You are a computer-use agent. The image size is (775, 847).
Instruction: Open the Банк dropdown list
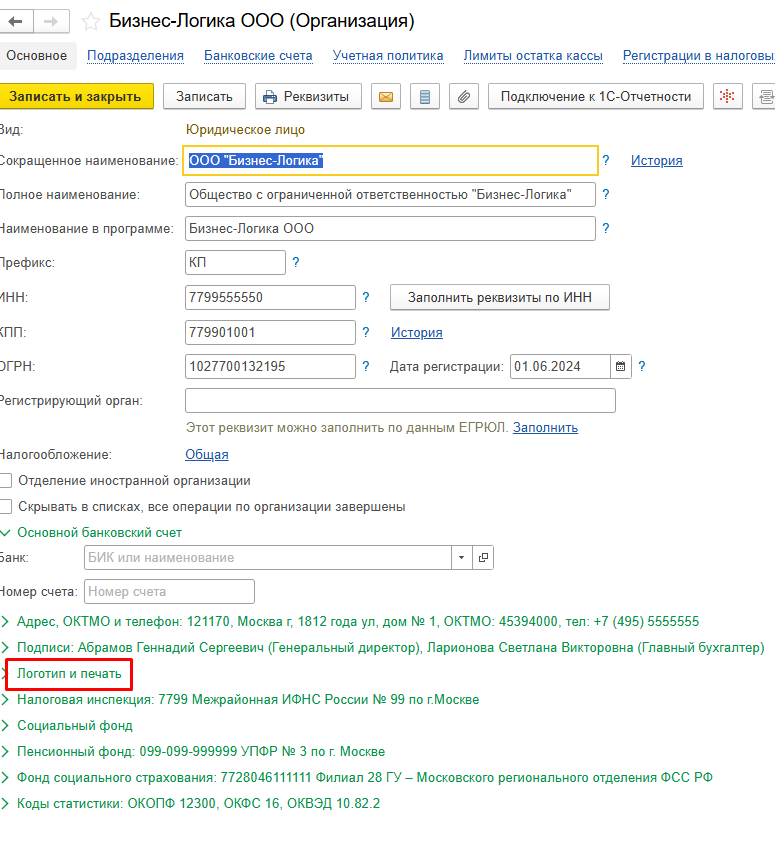tap(462, 557)
